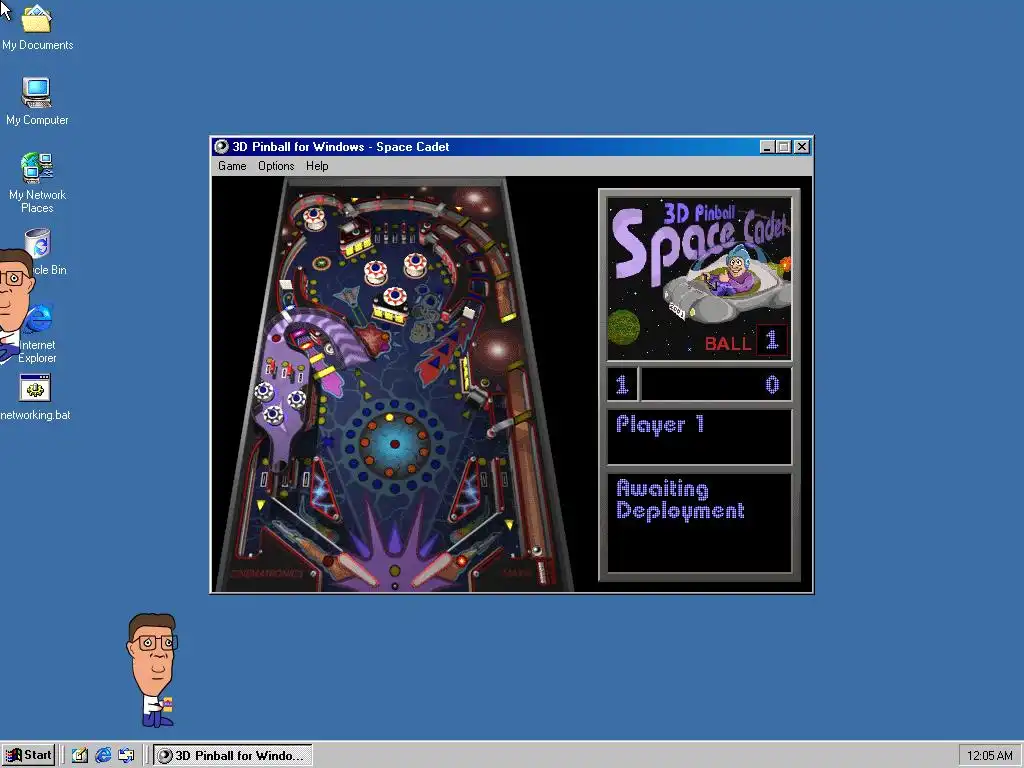Viewport: 1024px width, 768px height.
Task: Select the networking.bat file icon
Action: [35, 398]
